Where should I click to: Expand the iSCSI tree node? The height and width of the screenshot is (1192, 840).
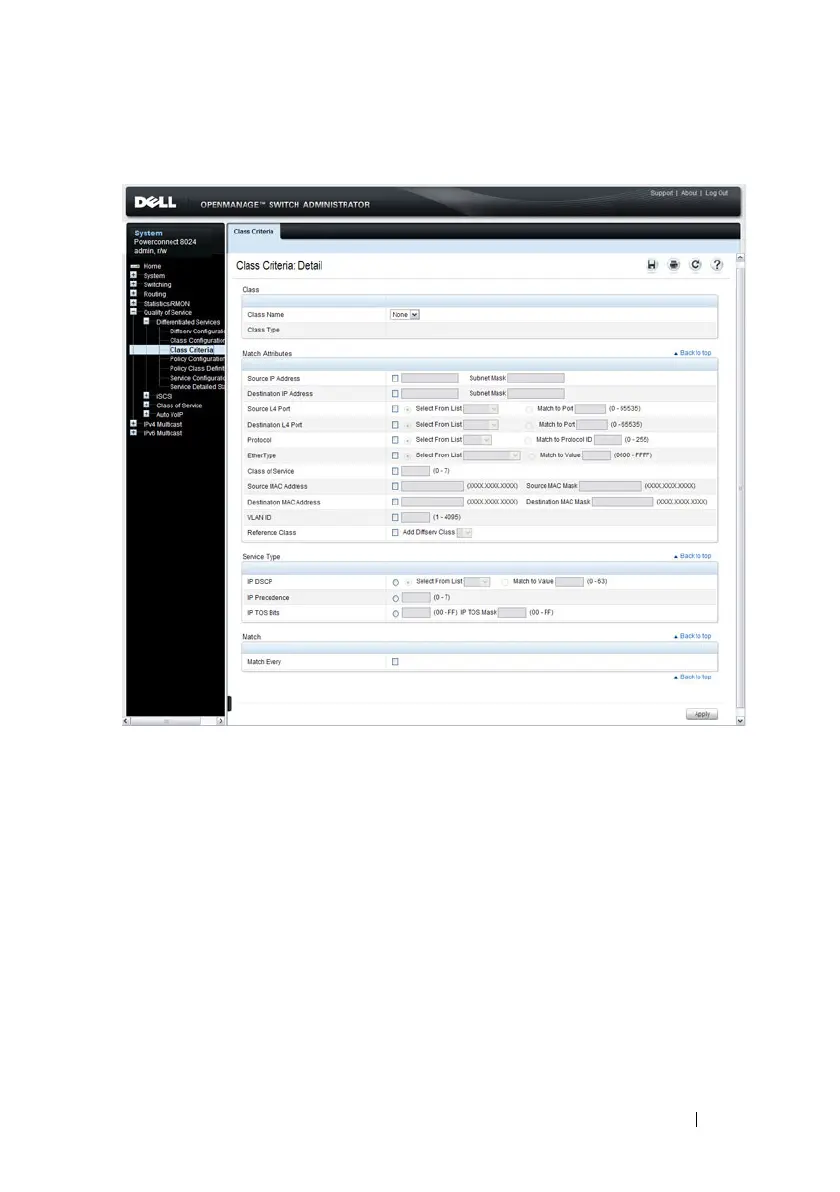146,395
